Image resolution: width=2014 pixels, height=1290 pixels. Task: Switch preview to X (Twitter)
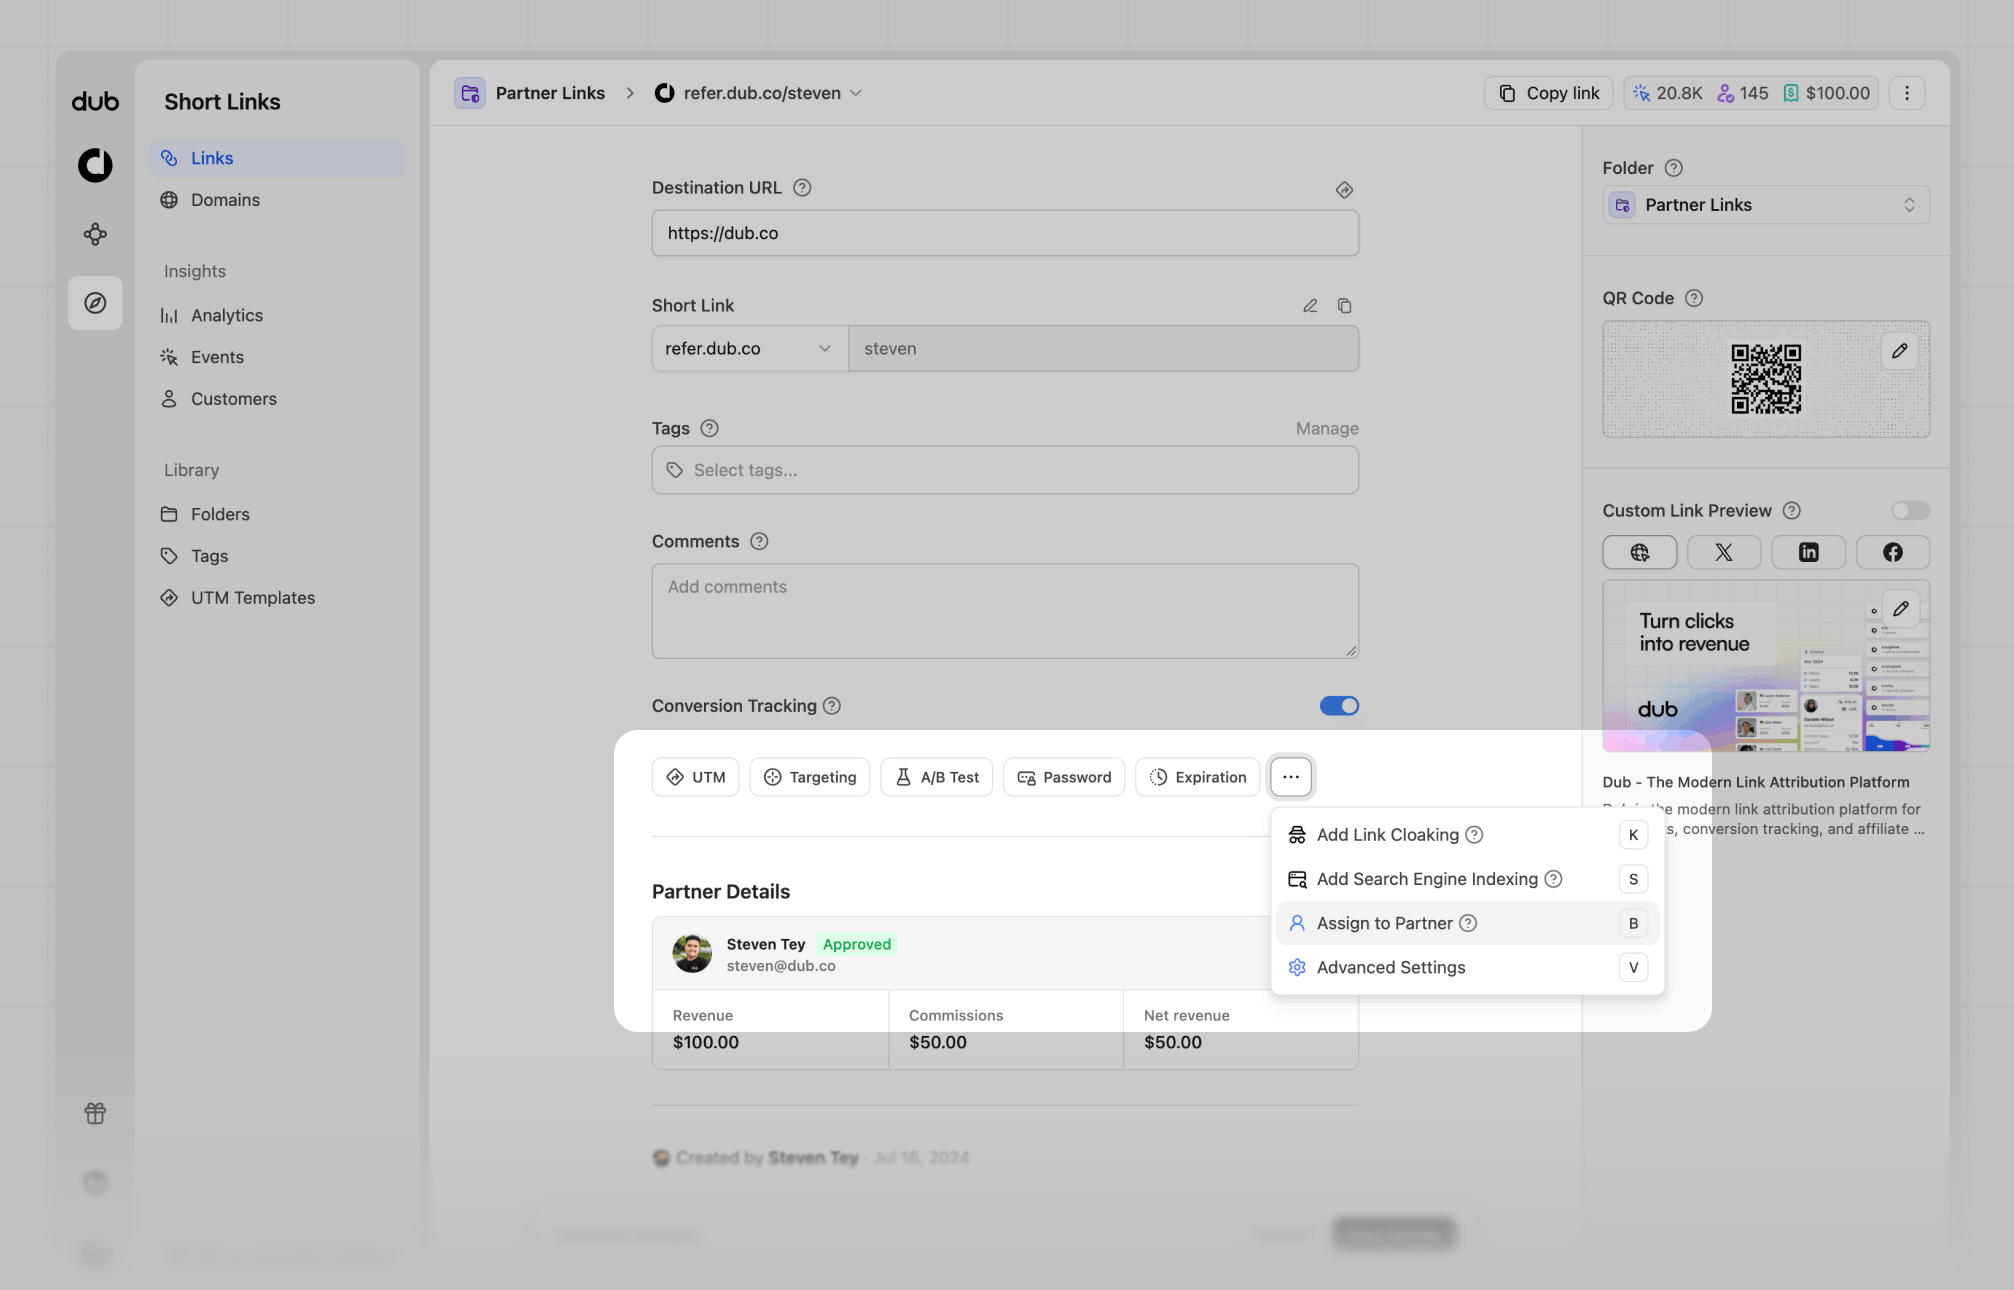[1724, 552]
